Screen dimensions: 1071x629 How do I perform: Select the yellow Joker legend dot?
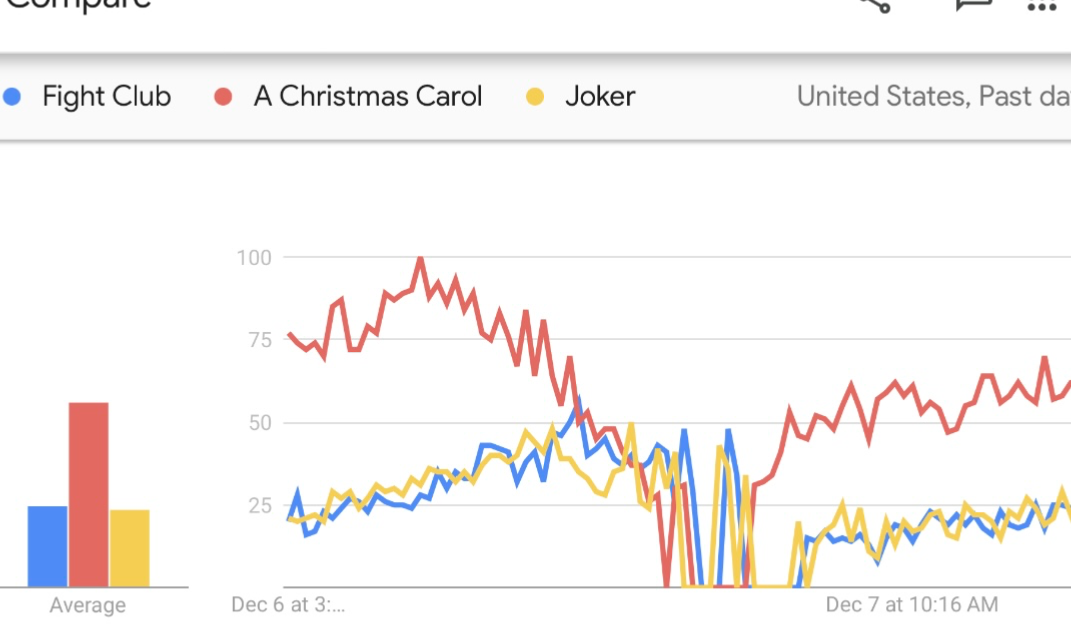click(x=535, y=96)
